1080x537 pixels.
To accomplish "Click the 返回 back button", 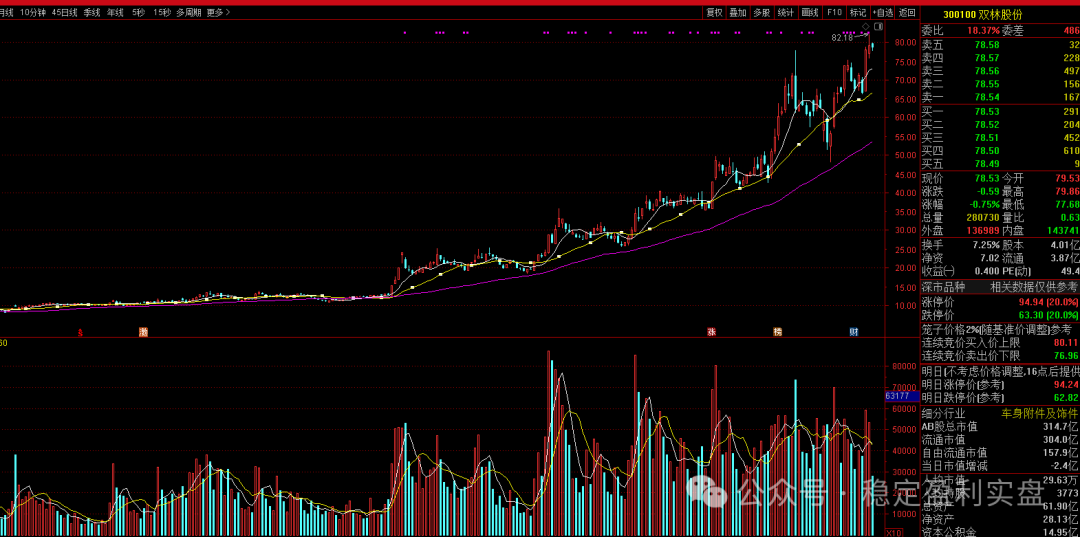I will pyautogui.click(x=907, y=13).
